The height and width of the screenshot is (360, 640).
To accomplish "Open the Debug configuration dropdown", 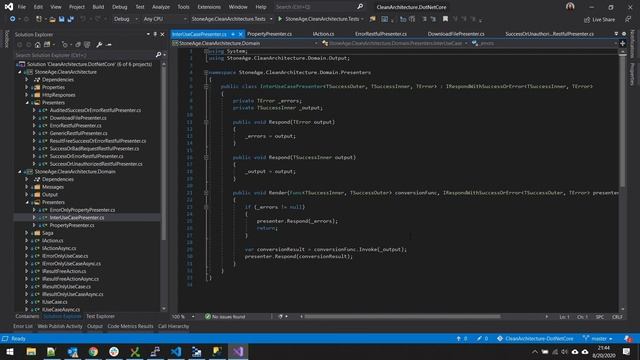I will coord(125,19).
